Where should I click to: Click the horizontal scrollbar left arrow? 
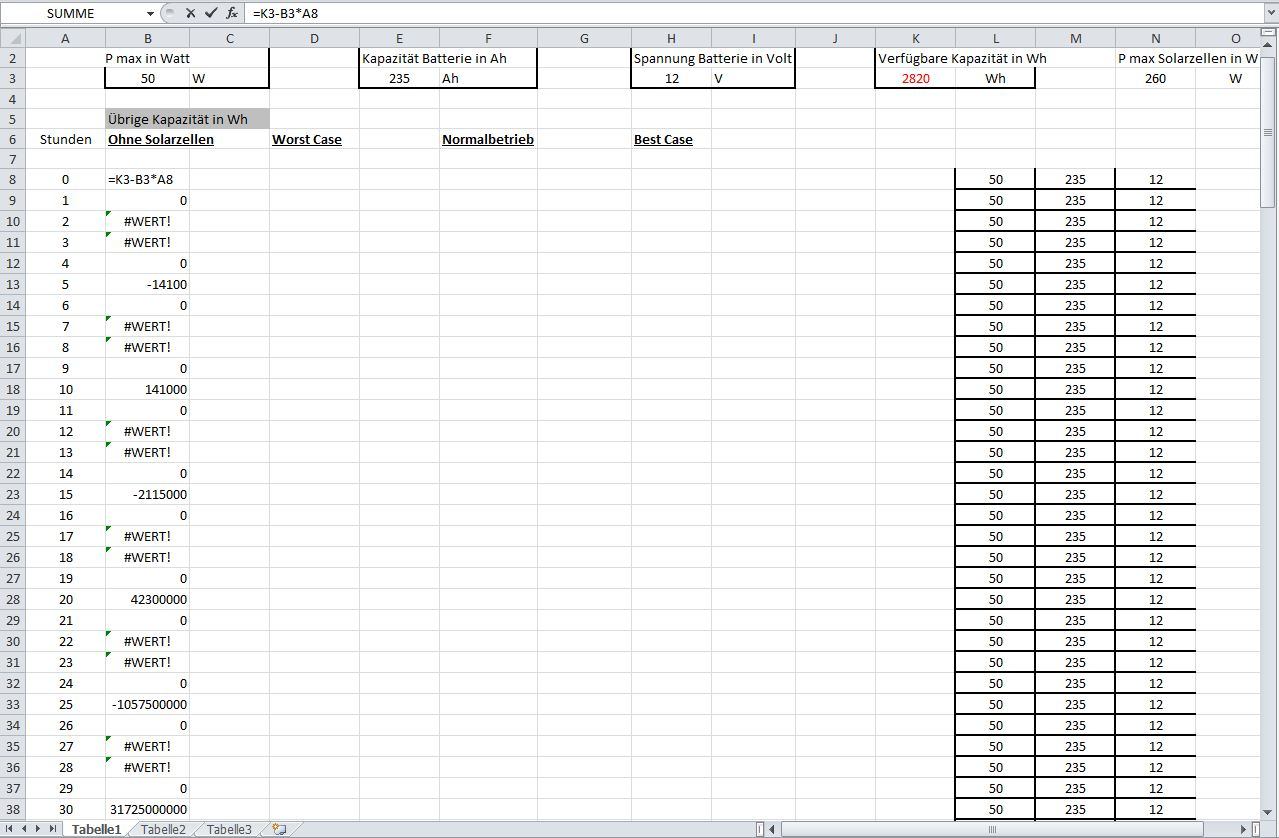772,829
